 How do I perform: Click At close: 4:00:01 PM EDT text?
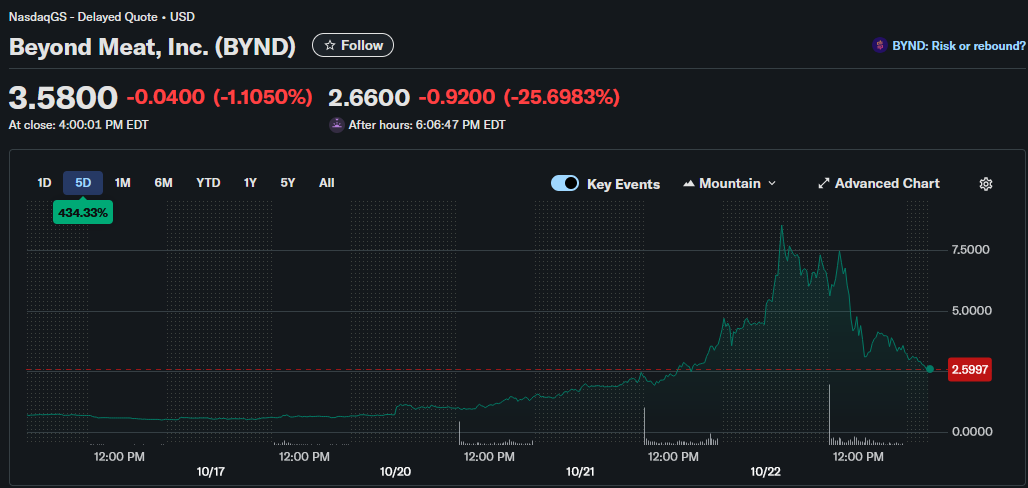[x=78, y=125]
